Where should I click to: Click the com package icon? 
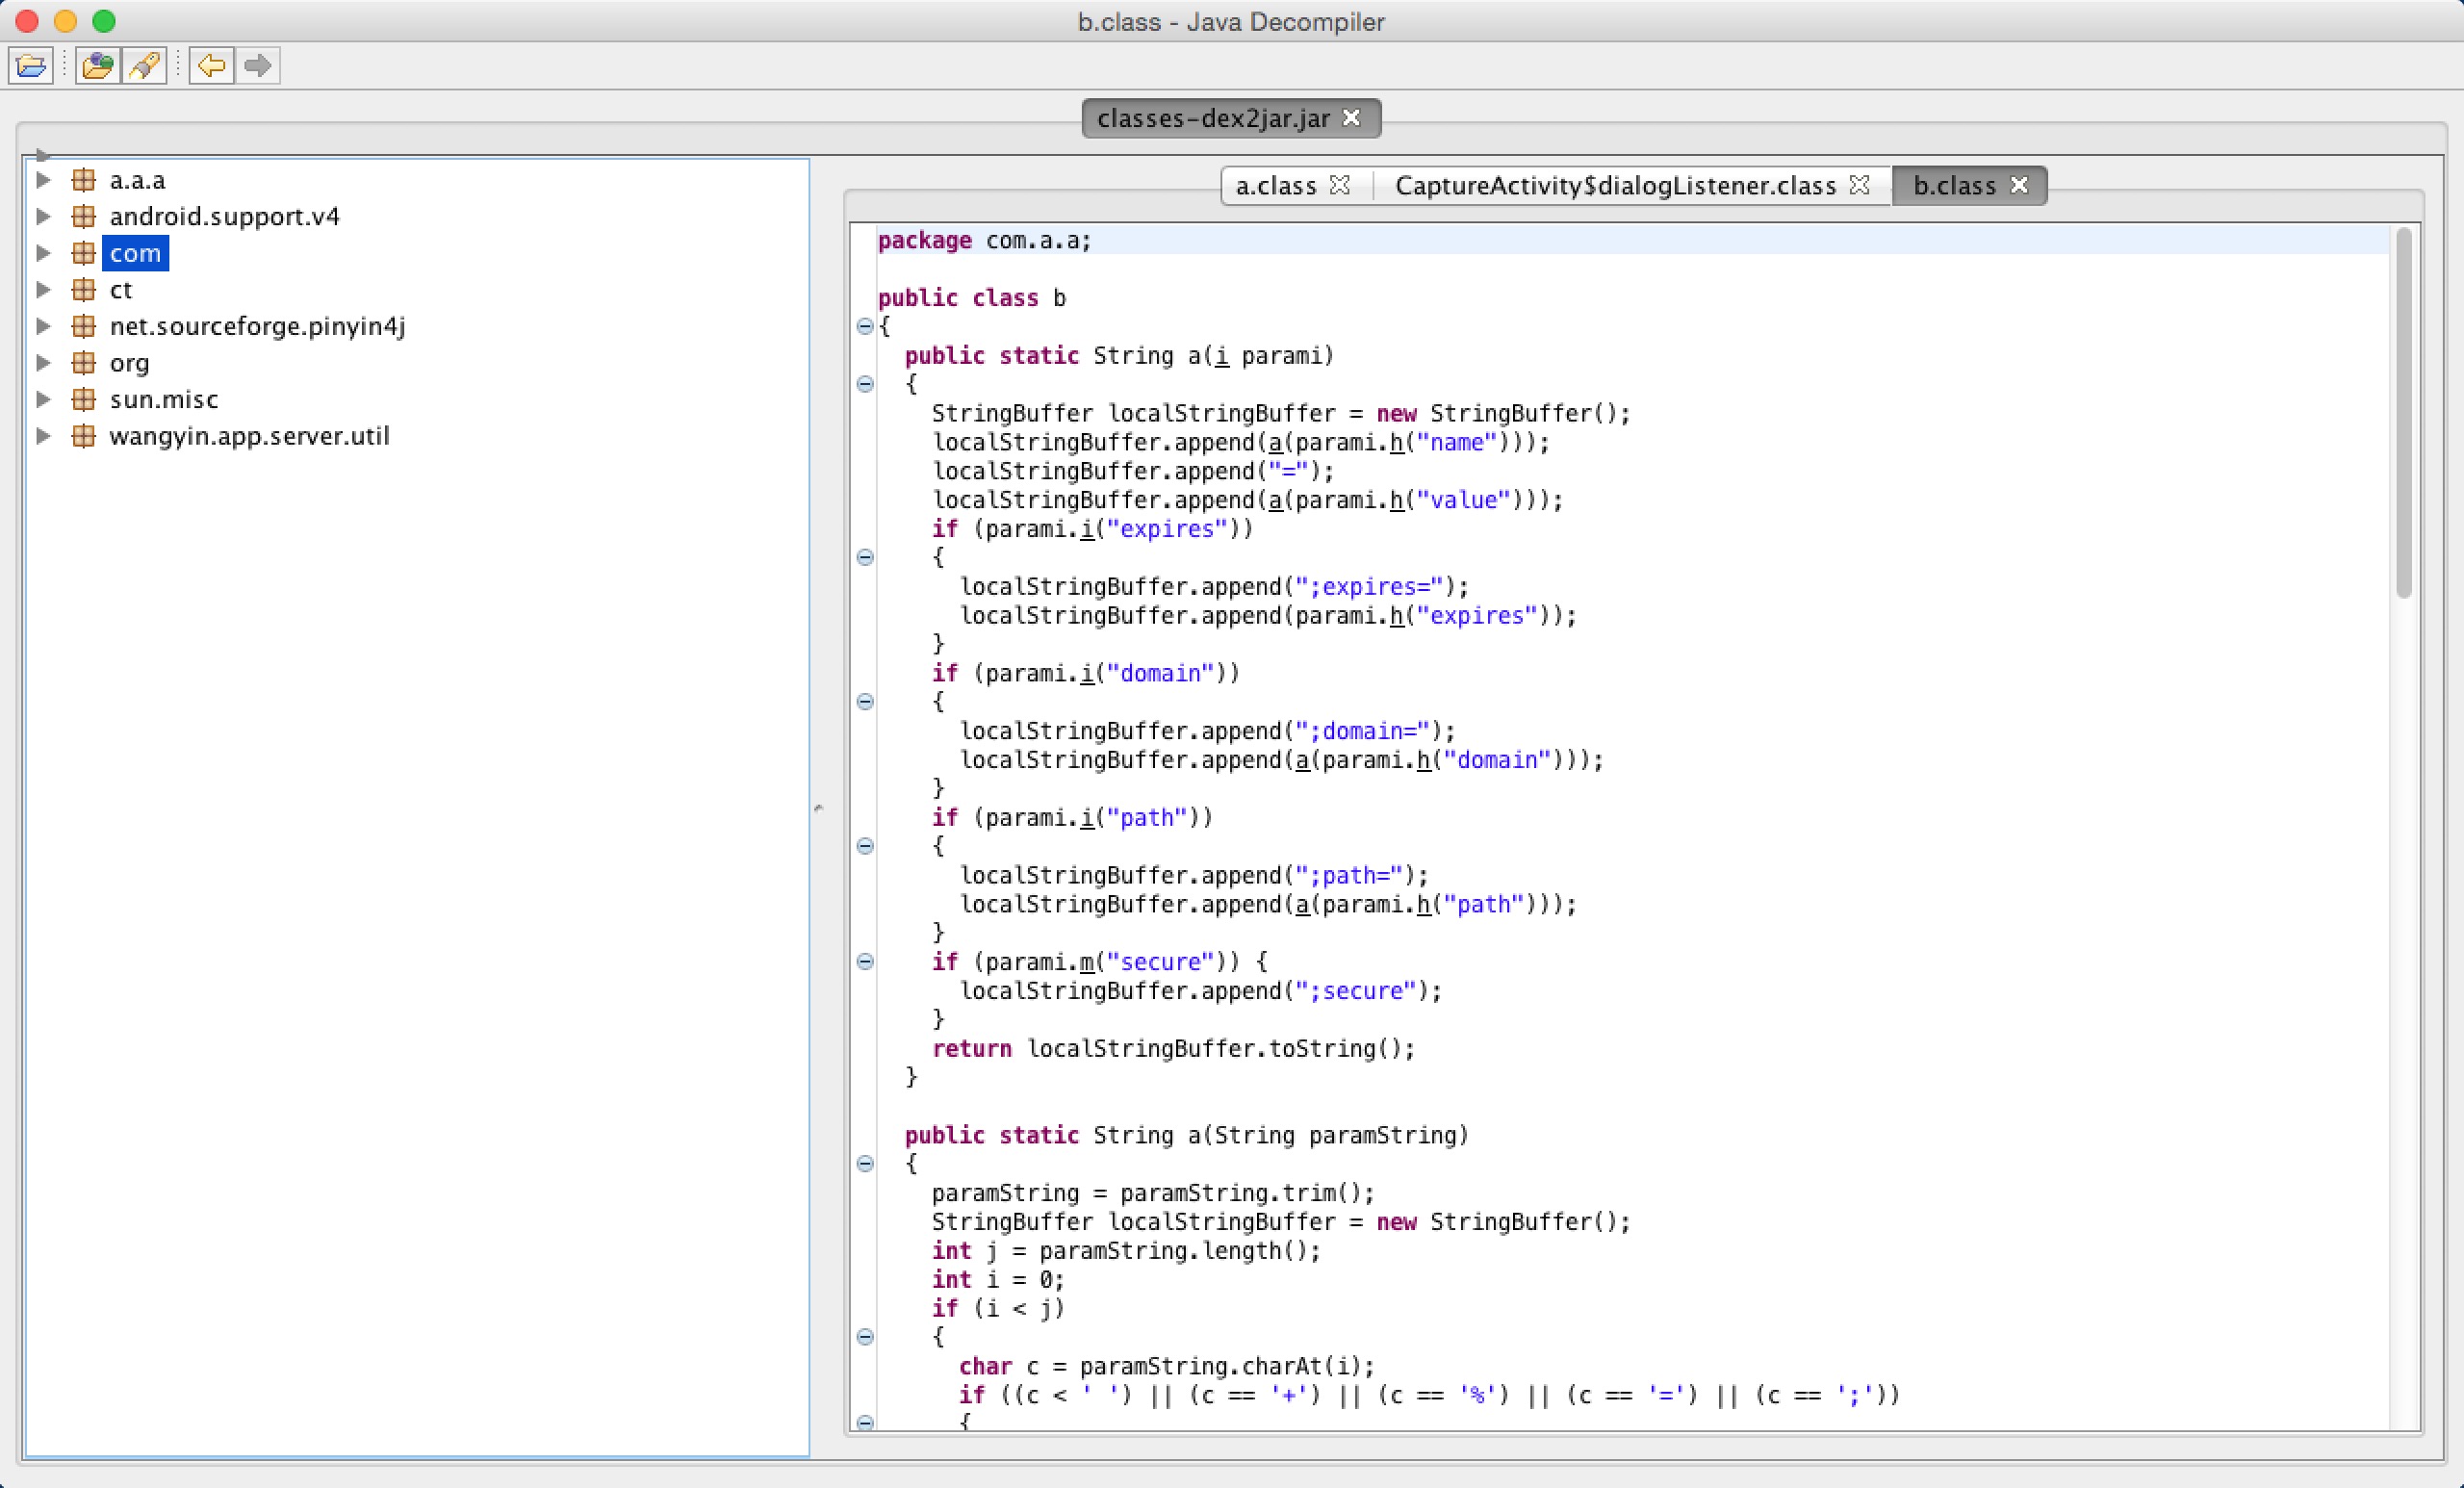[84, 253]
